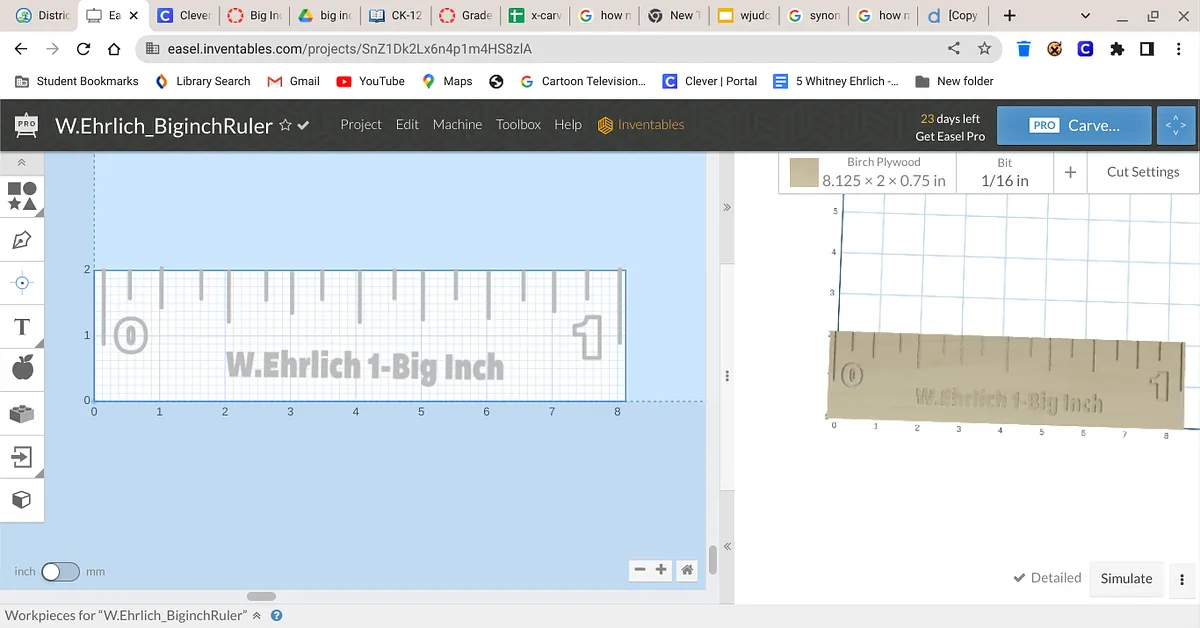
Task: Click the Birch Plywood material swatch
Action: [803, 173]
